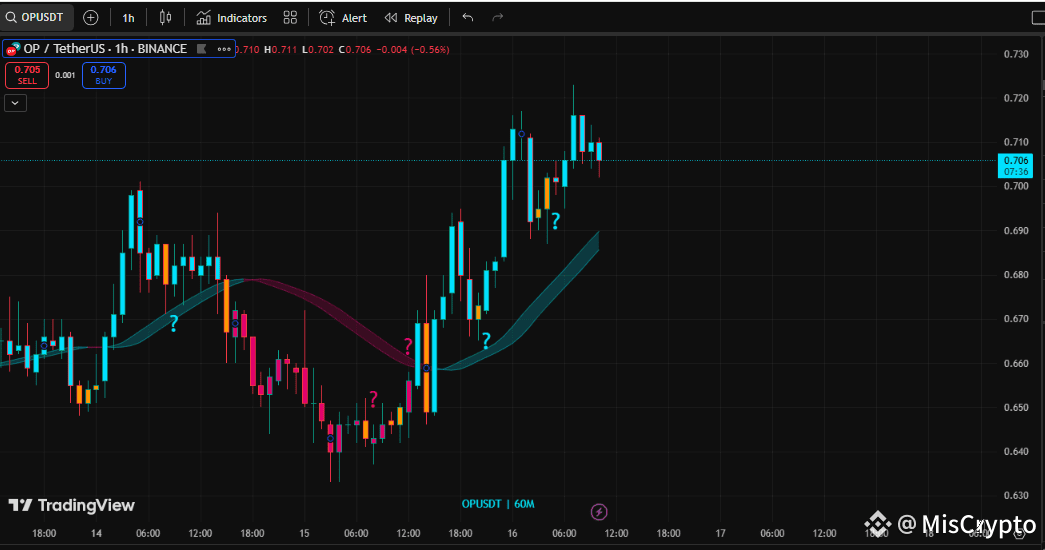Open the candlestick chart style selector
Viewport: 1045px width, 550px height.
165,18
